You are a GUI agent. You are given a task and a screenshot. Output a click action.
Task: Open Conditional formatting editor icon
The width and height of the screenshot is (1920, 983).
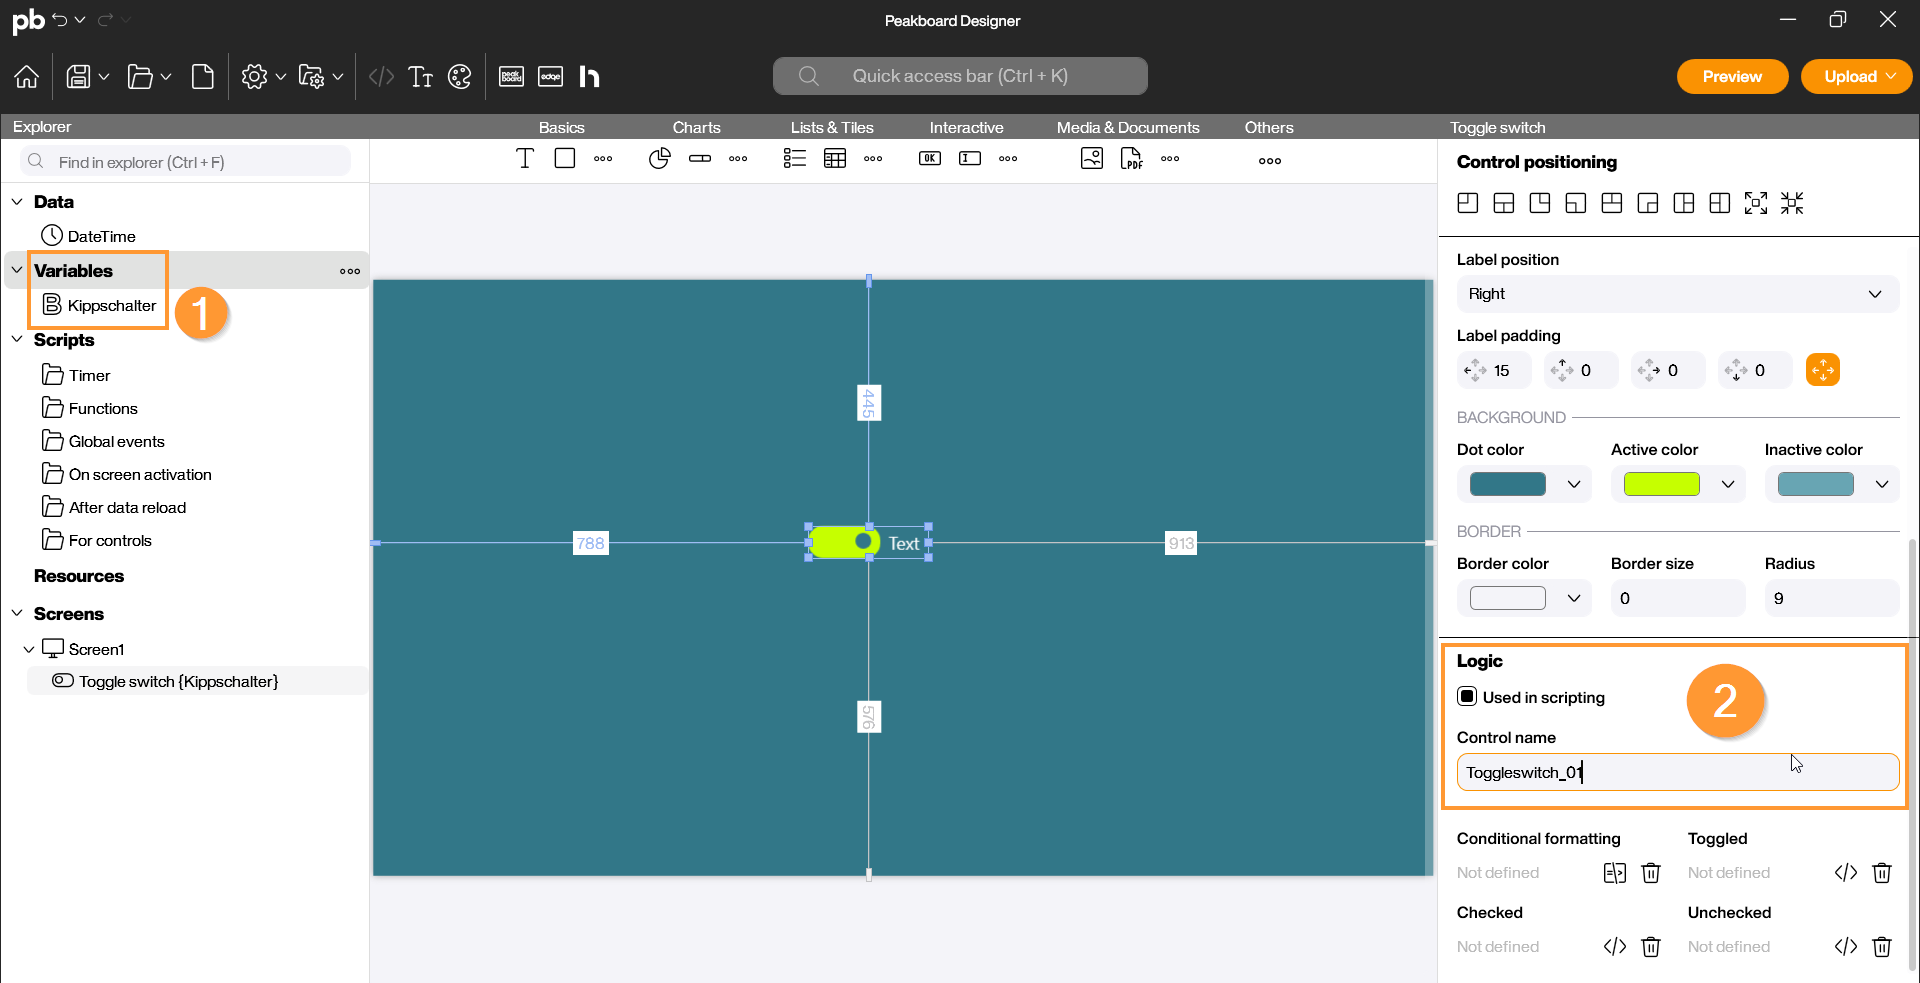click(x=1614, y=873)
